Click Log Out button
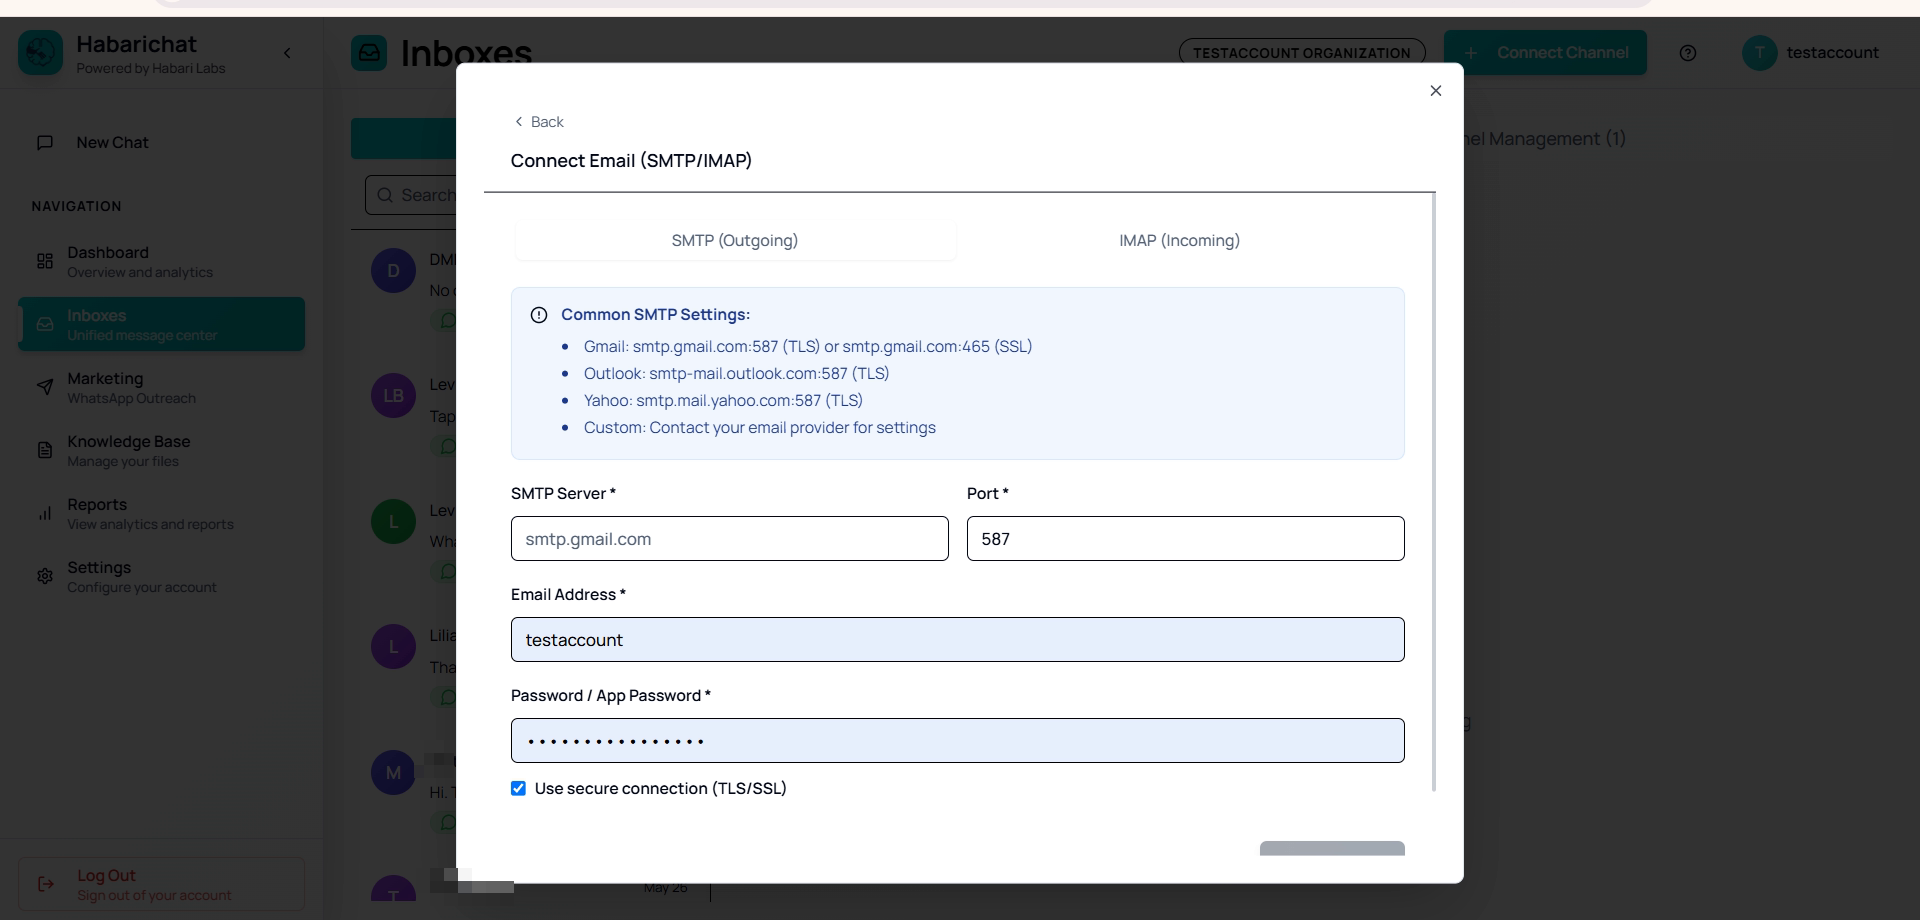 tap(161, 884)
